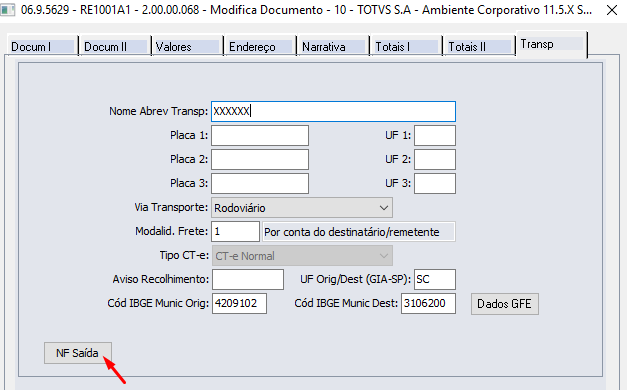Click the UF 2 field
The width and height of the screenshot is (627, 390).
click(435, 160)
